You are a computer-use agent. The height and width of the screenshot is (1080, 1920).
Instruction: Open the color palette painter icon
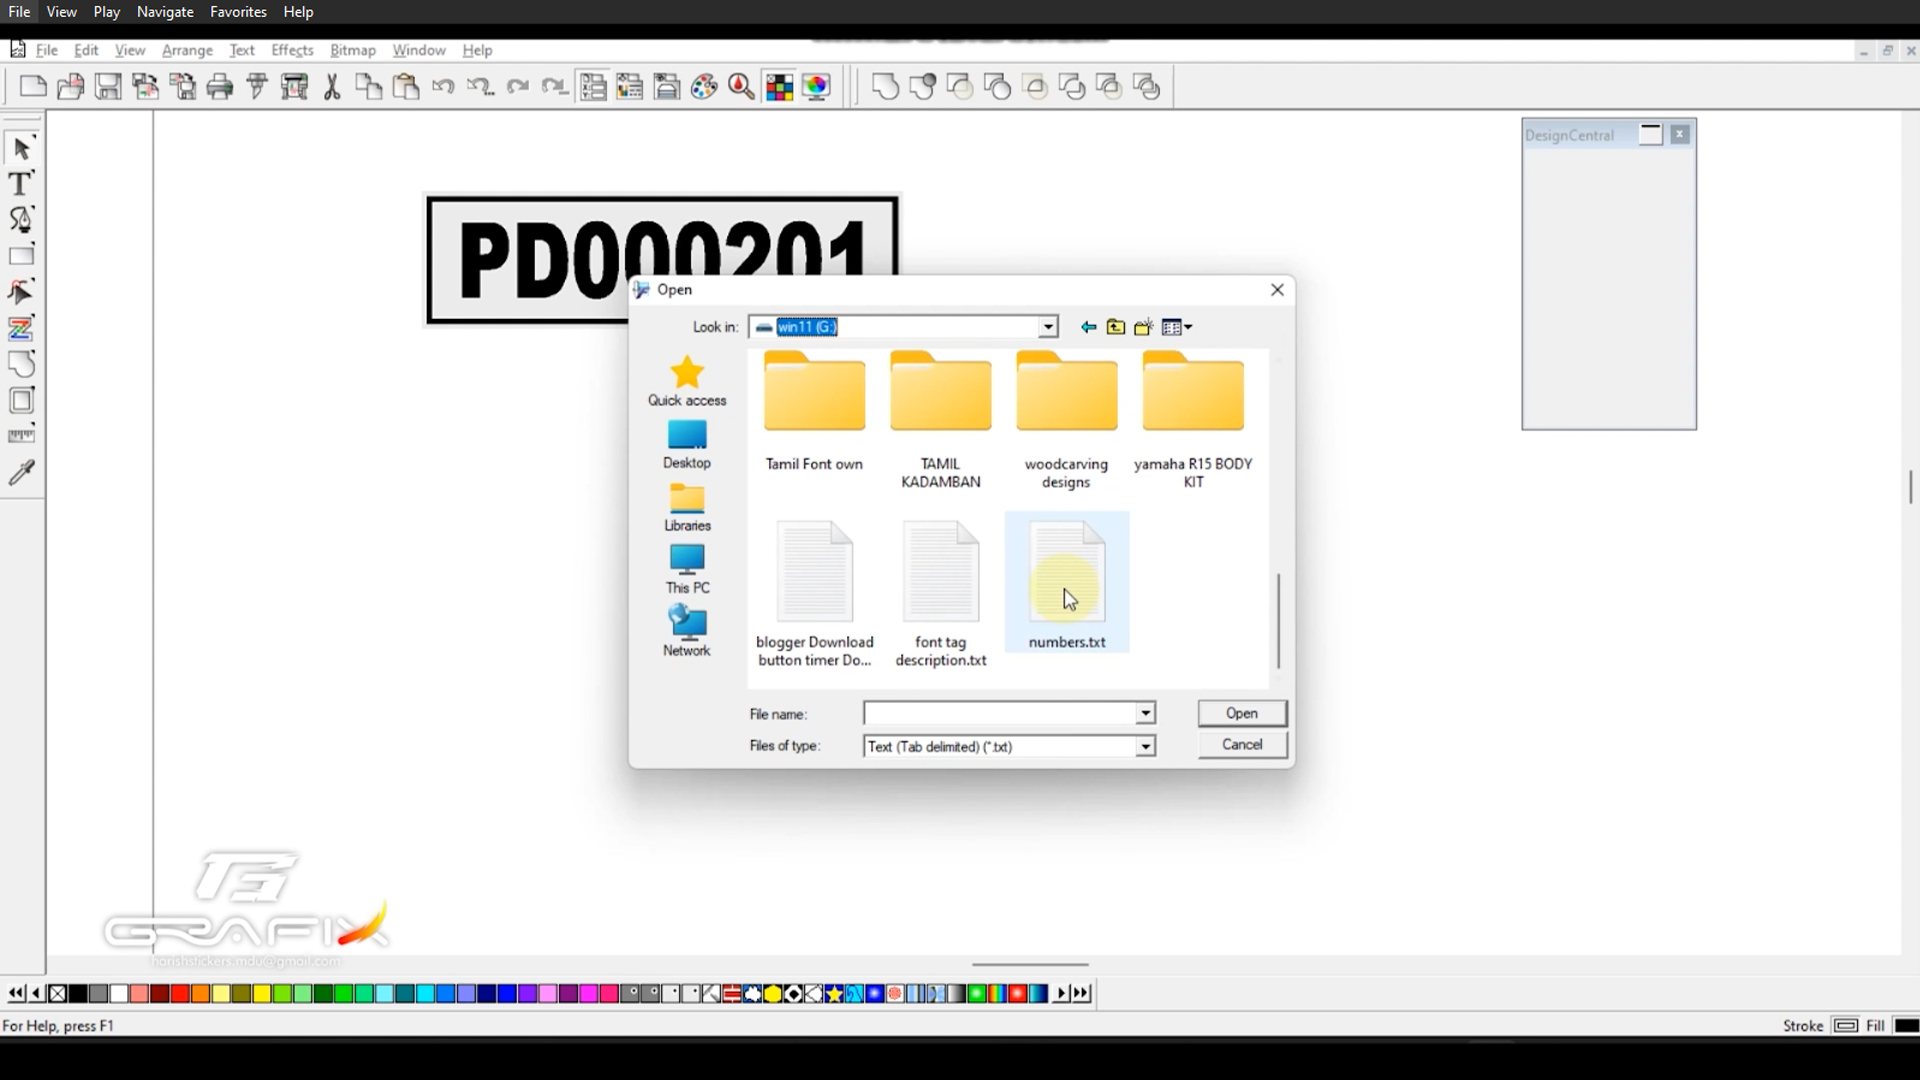tap(704, 87)
